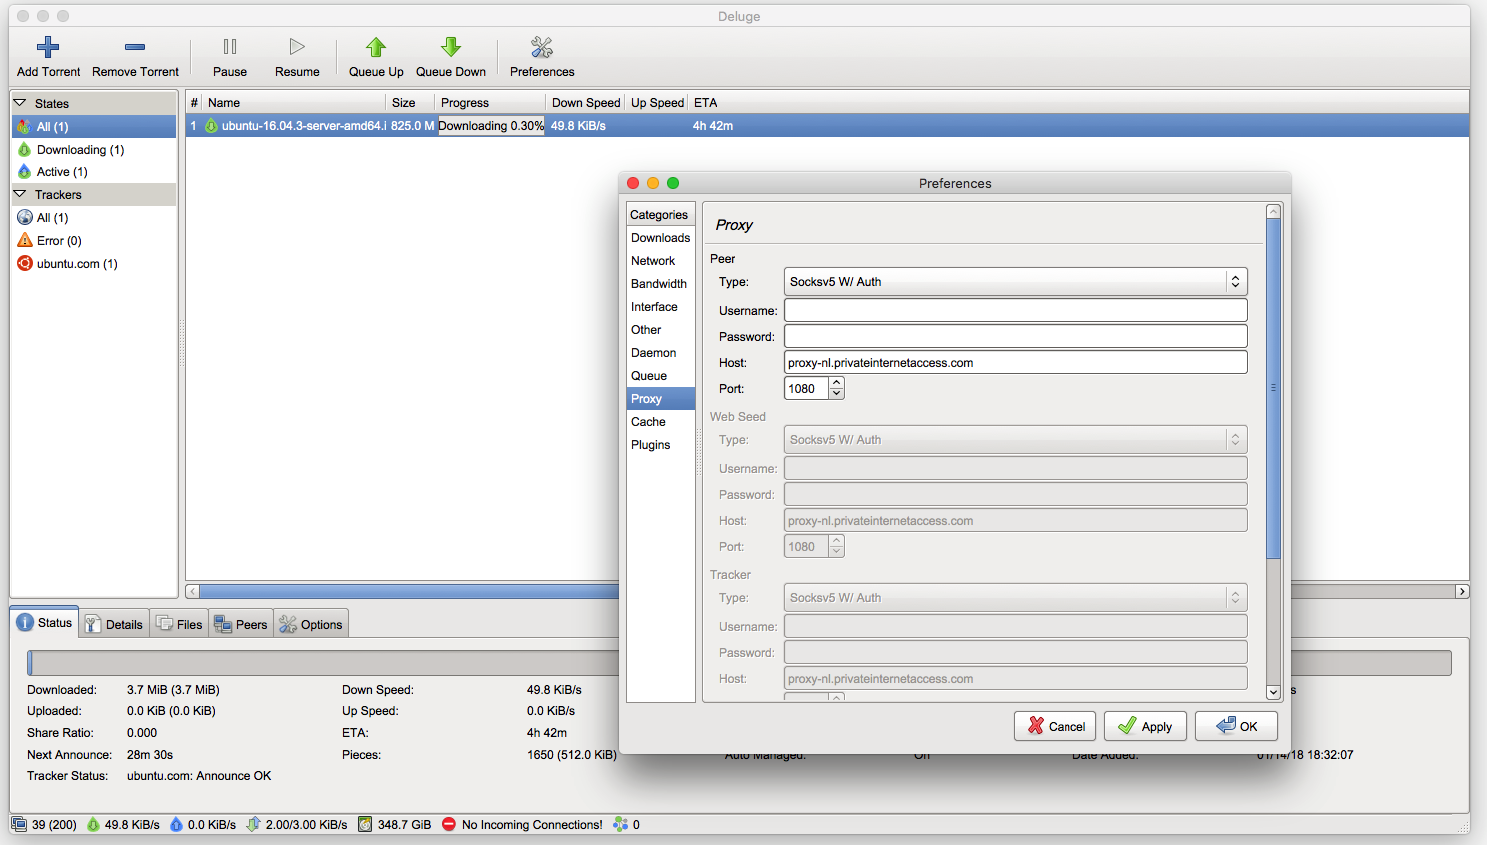Image resolution: width=1487 pixels, height=845 pixels.
Task: Click the DHT nodes icon in the status bar
Action: [x=621, y=825]
